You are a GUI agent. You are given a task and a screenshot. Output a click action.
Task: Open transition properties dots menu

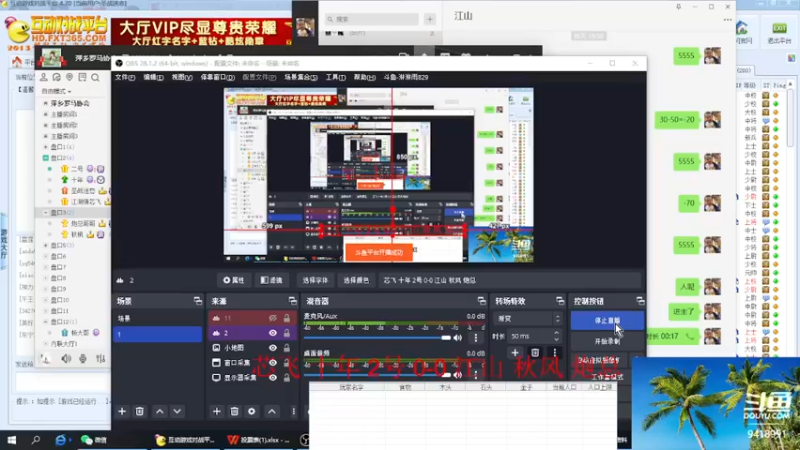click(555, 353)
